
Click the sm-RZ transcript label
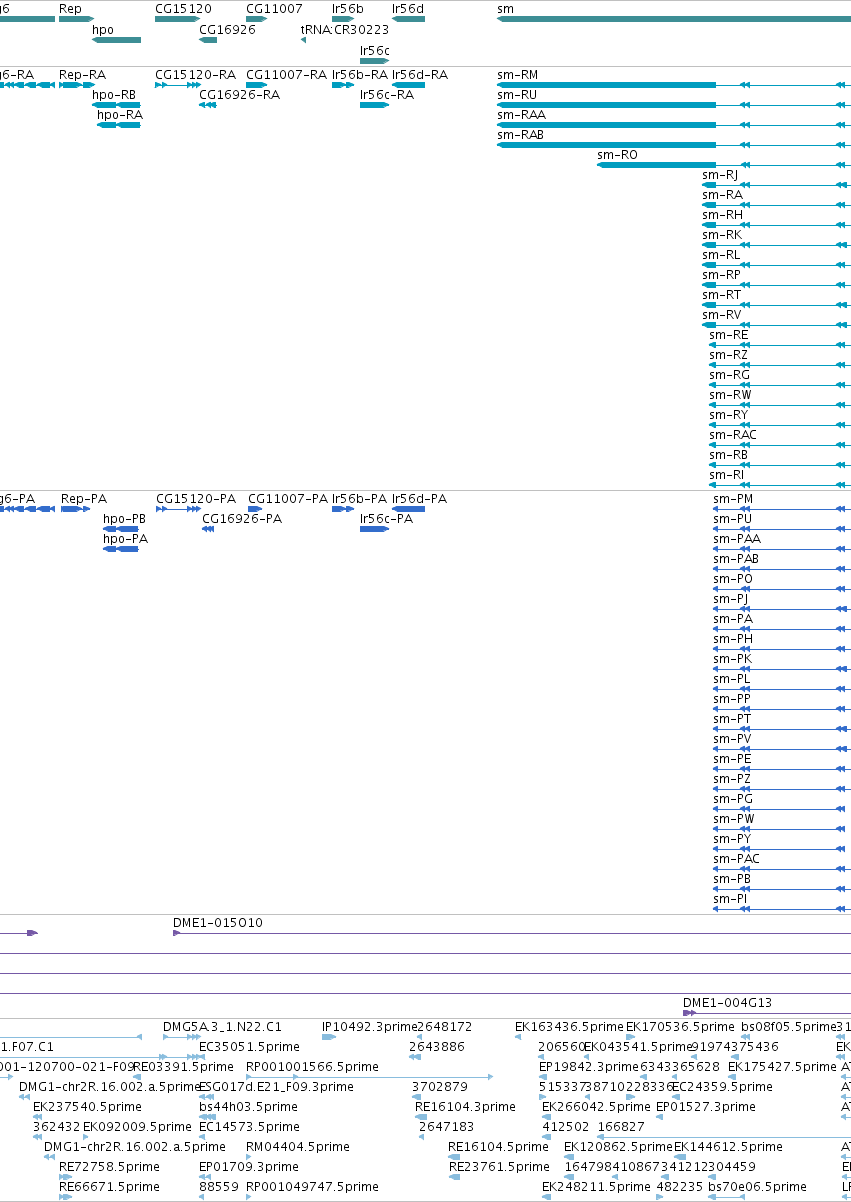(728, 355)
